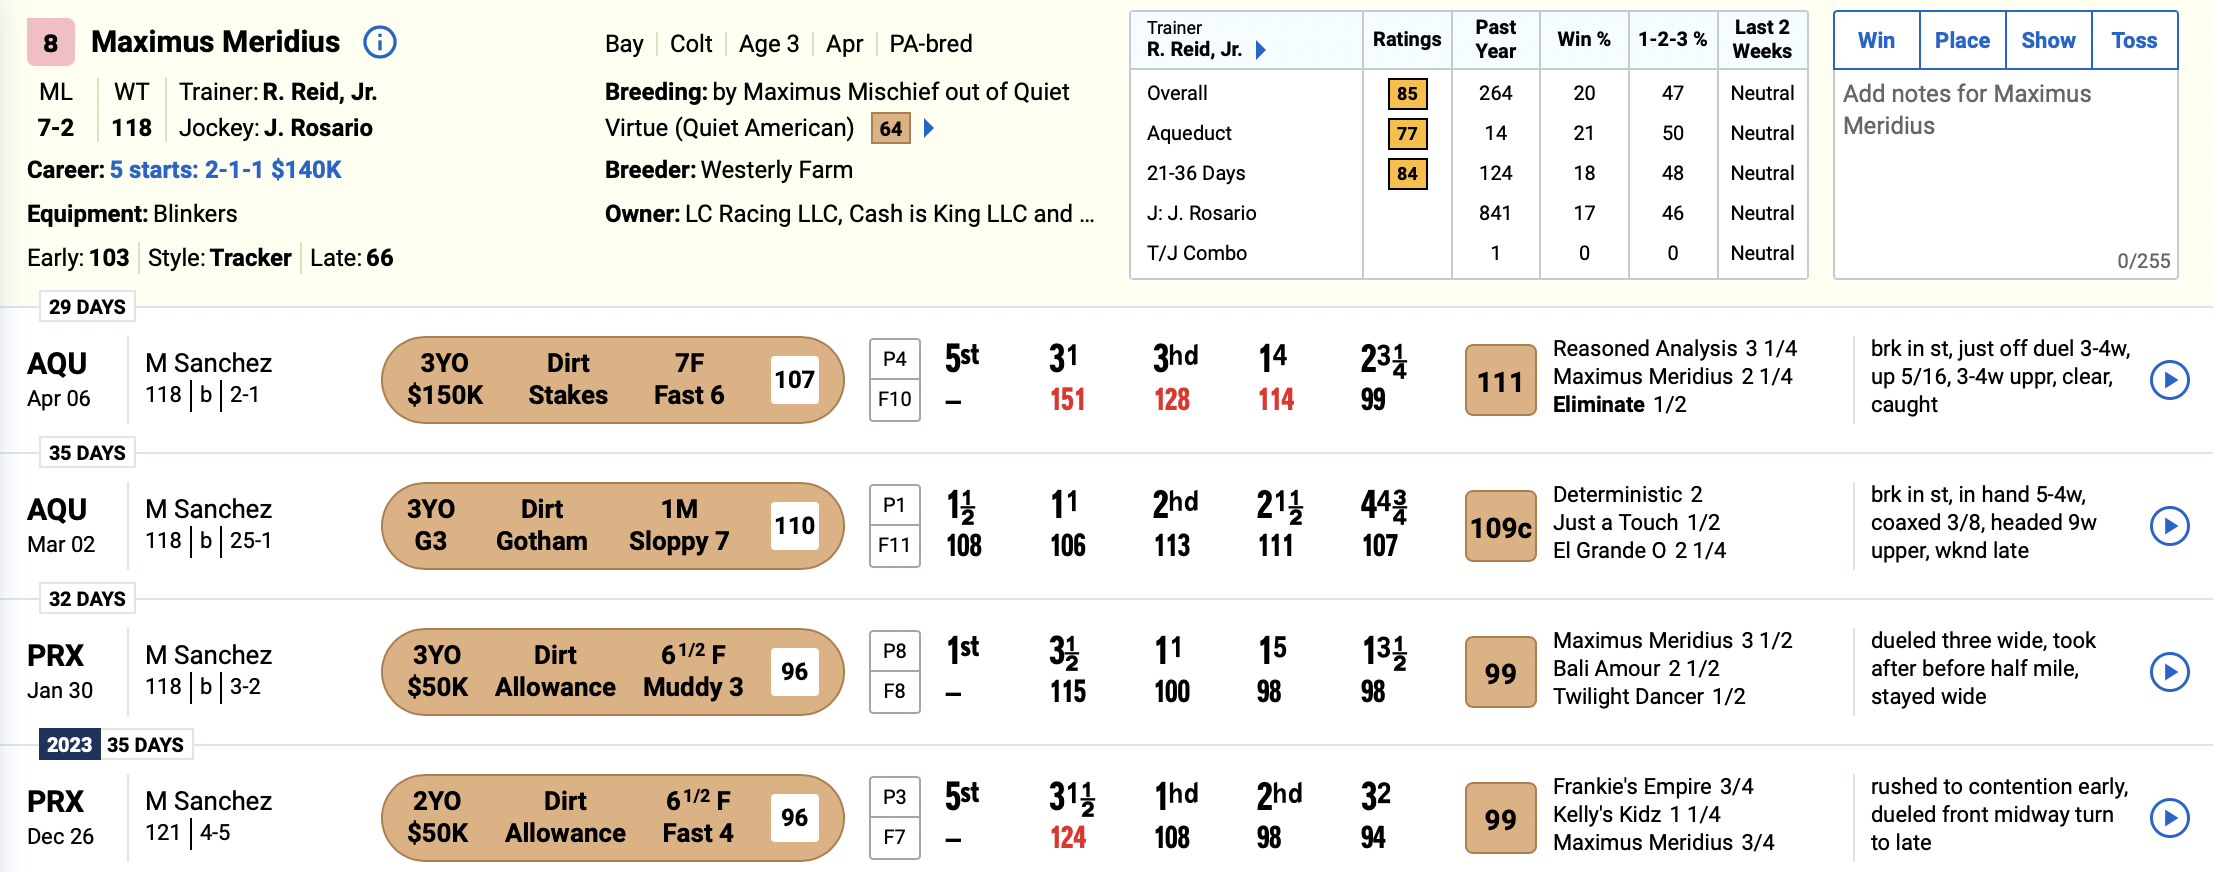Click the info icon beside Maximus Meridius

[x=380, y=42]
